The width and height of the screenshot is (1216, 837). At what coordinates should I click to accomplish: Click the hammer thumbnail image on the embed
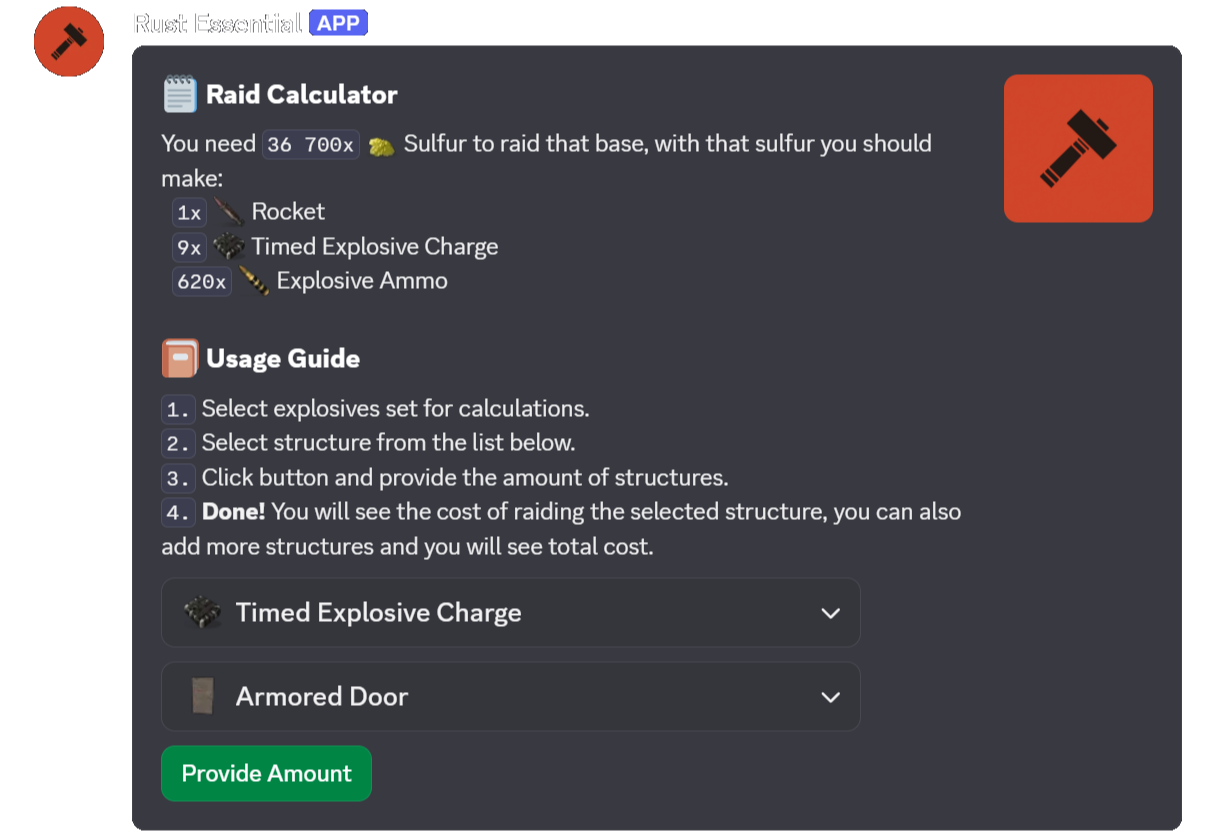coord(1078,148)
